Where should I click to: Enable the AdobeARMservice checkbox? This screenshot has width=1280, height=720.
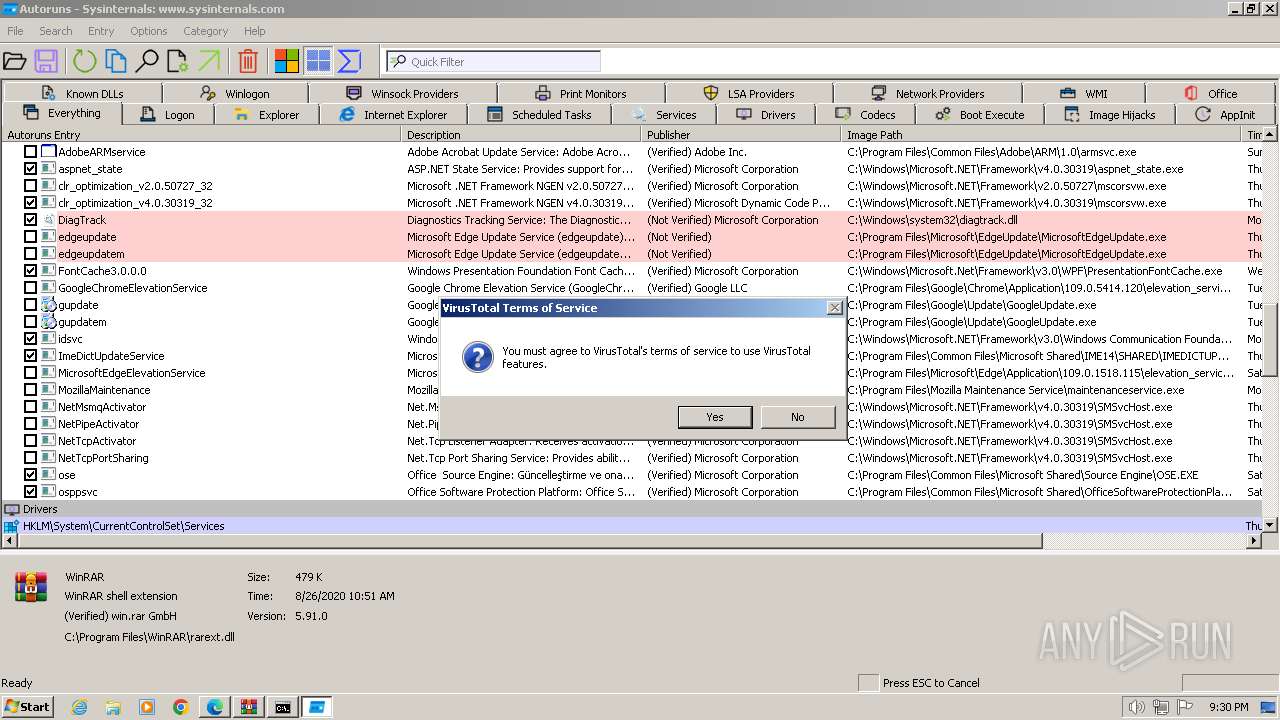(x=30, y=152)
